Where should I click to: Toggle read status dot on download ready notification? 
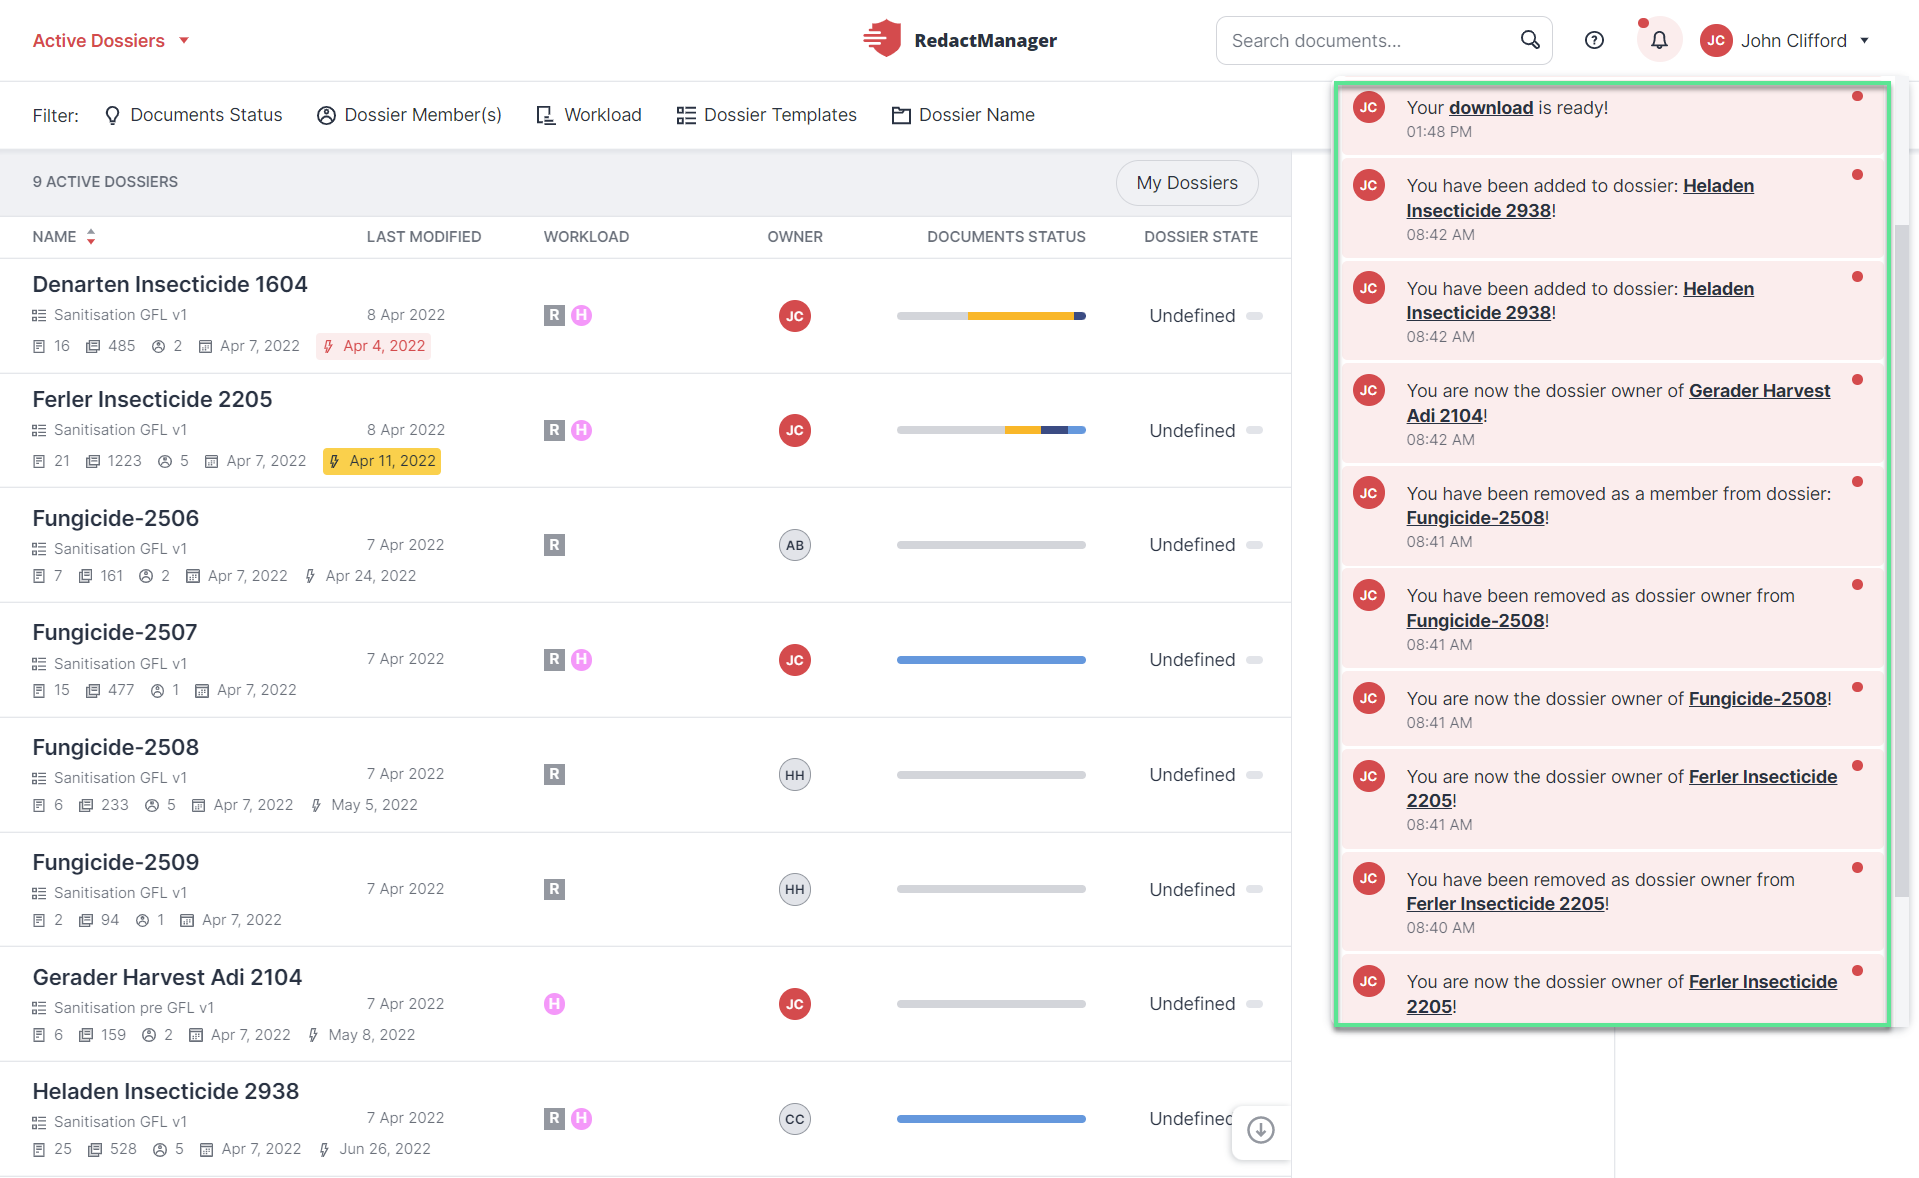1857,97
